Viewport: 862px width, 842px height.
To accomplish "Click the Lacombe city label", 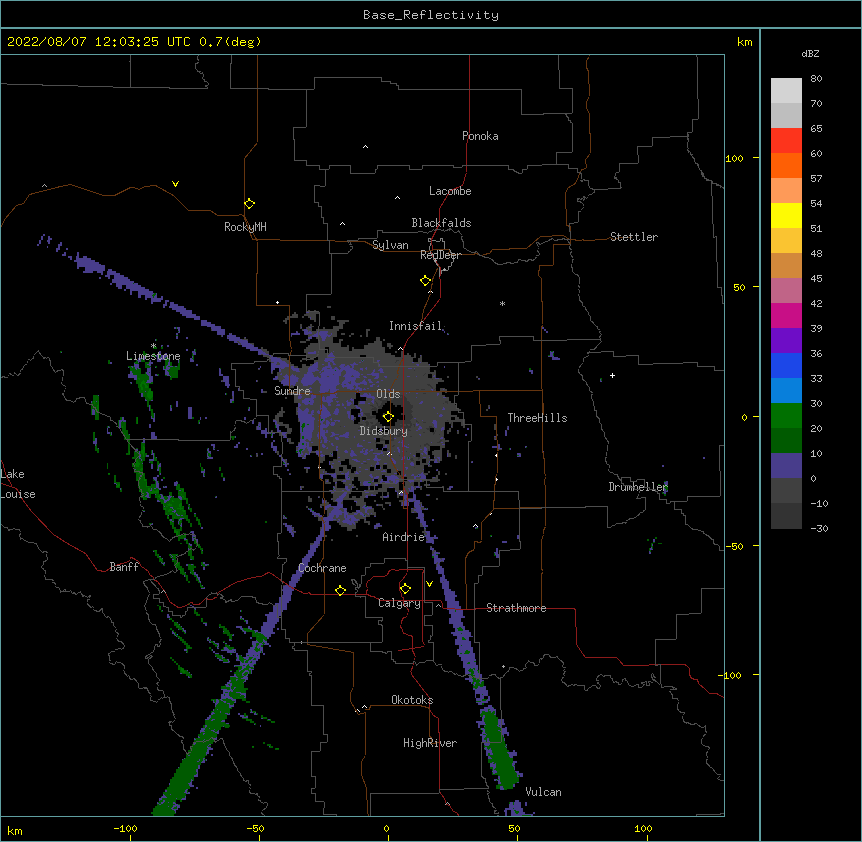I will pyautogui.click(x=450, y=191).
